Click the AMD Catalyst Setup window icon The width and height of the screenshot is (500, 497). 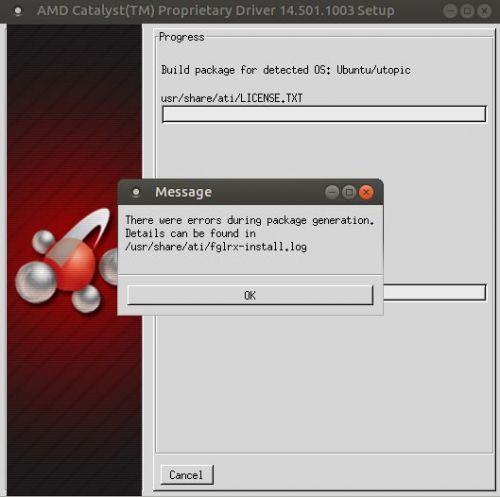[18, 11]
